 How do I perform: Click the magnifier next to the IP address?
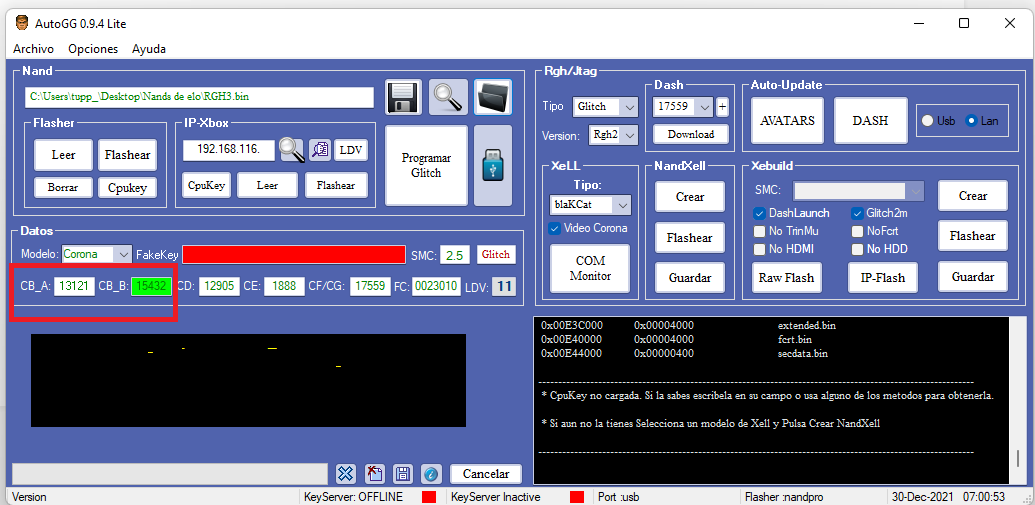click(292, 150)
